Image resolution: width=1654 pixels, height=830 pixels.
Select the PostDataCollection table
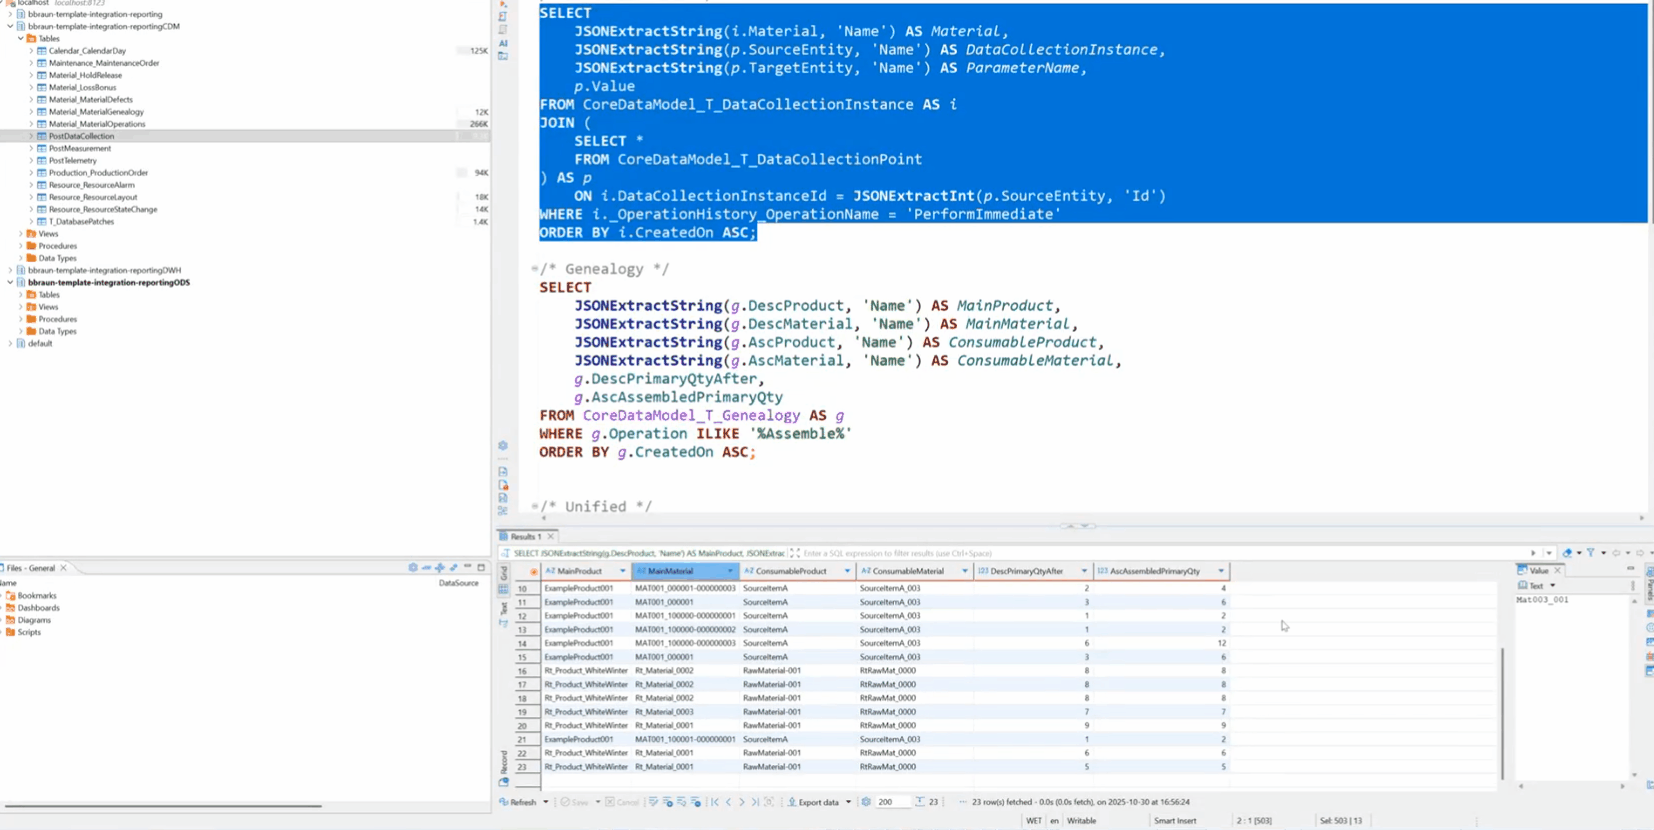click(81, 136)
